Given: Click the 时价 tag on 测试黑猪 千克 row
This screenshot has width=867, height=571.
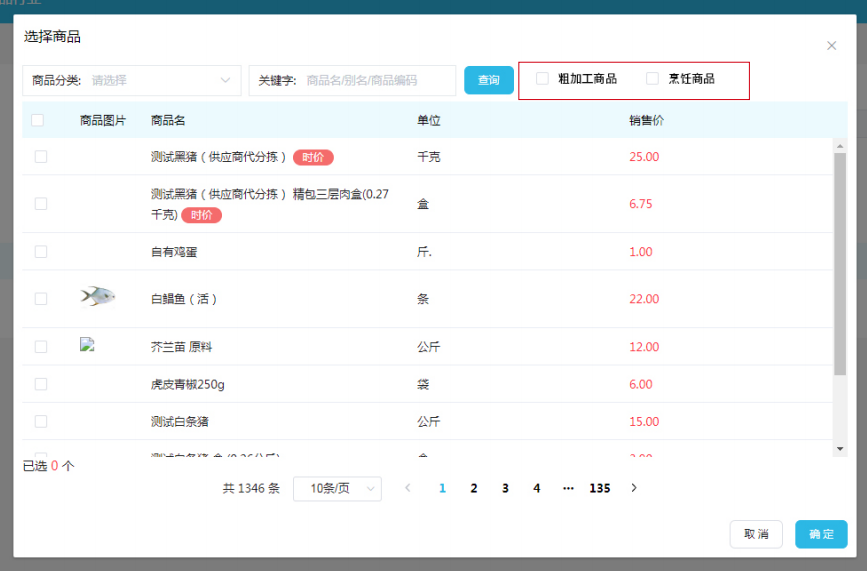Looking at the screenshot, I should coord(313,158).
